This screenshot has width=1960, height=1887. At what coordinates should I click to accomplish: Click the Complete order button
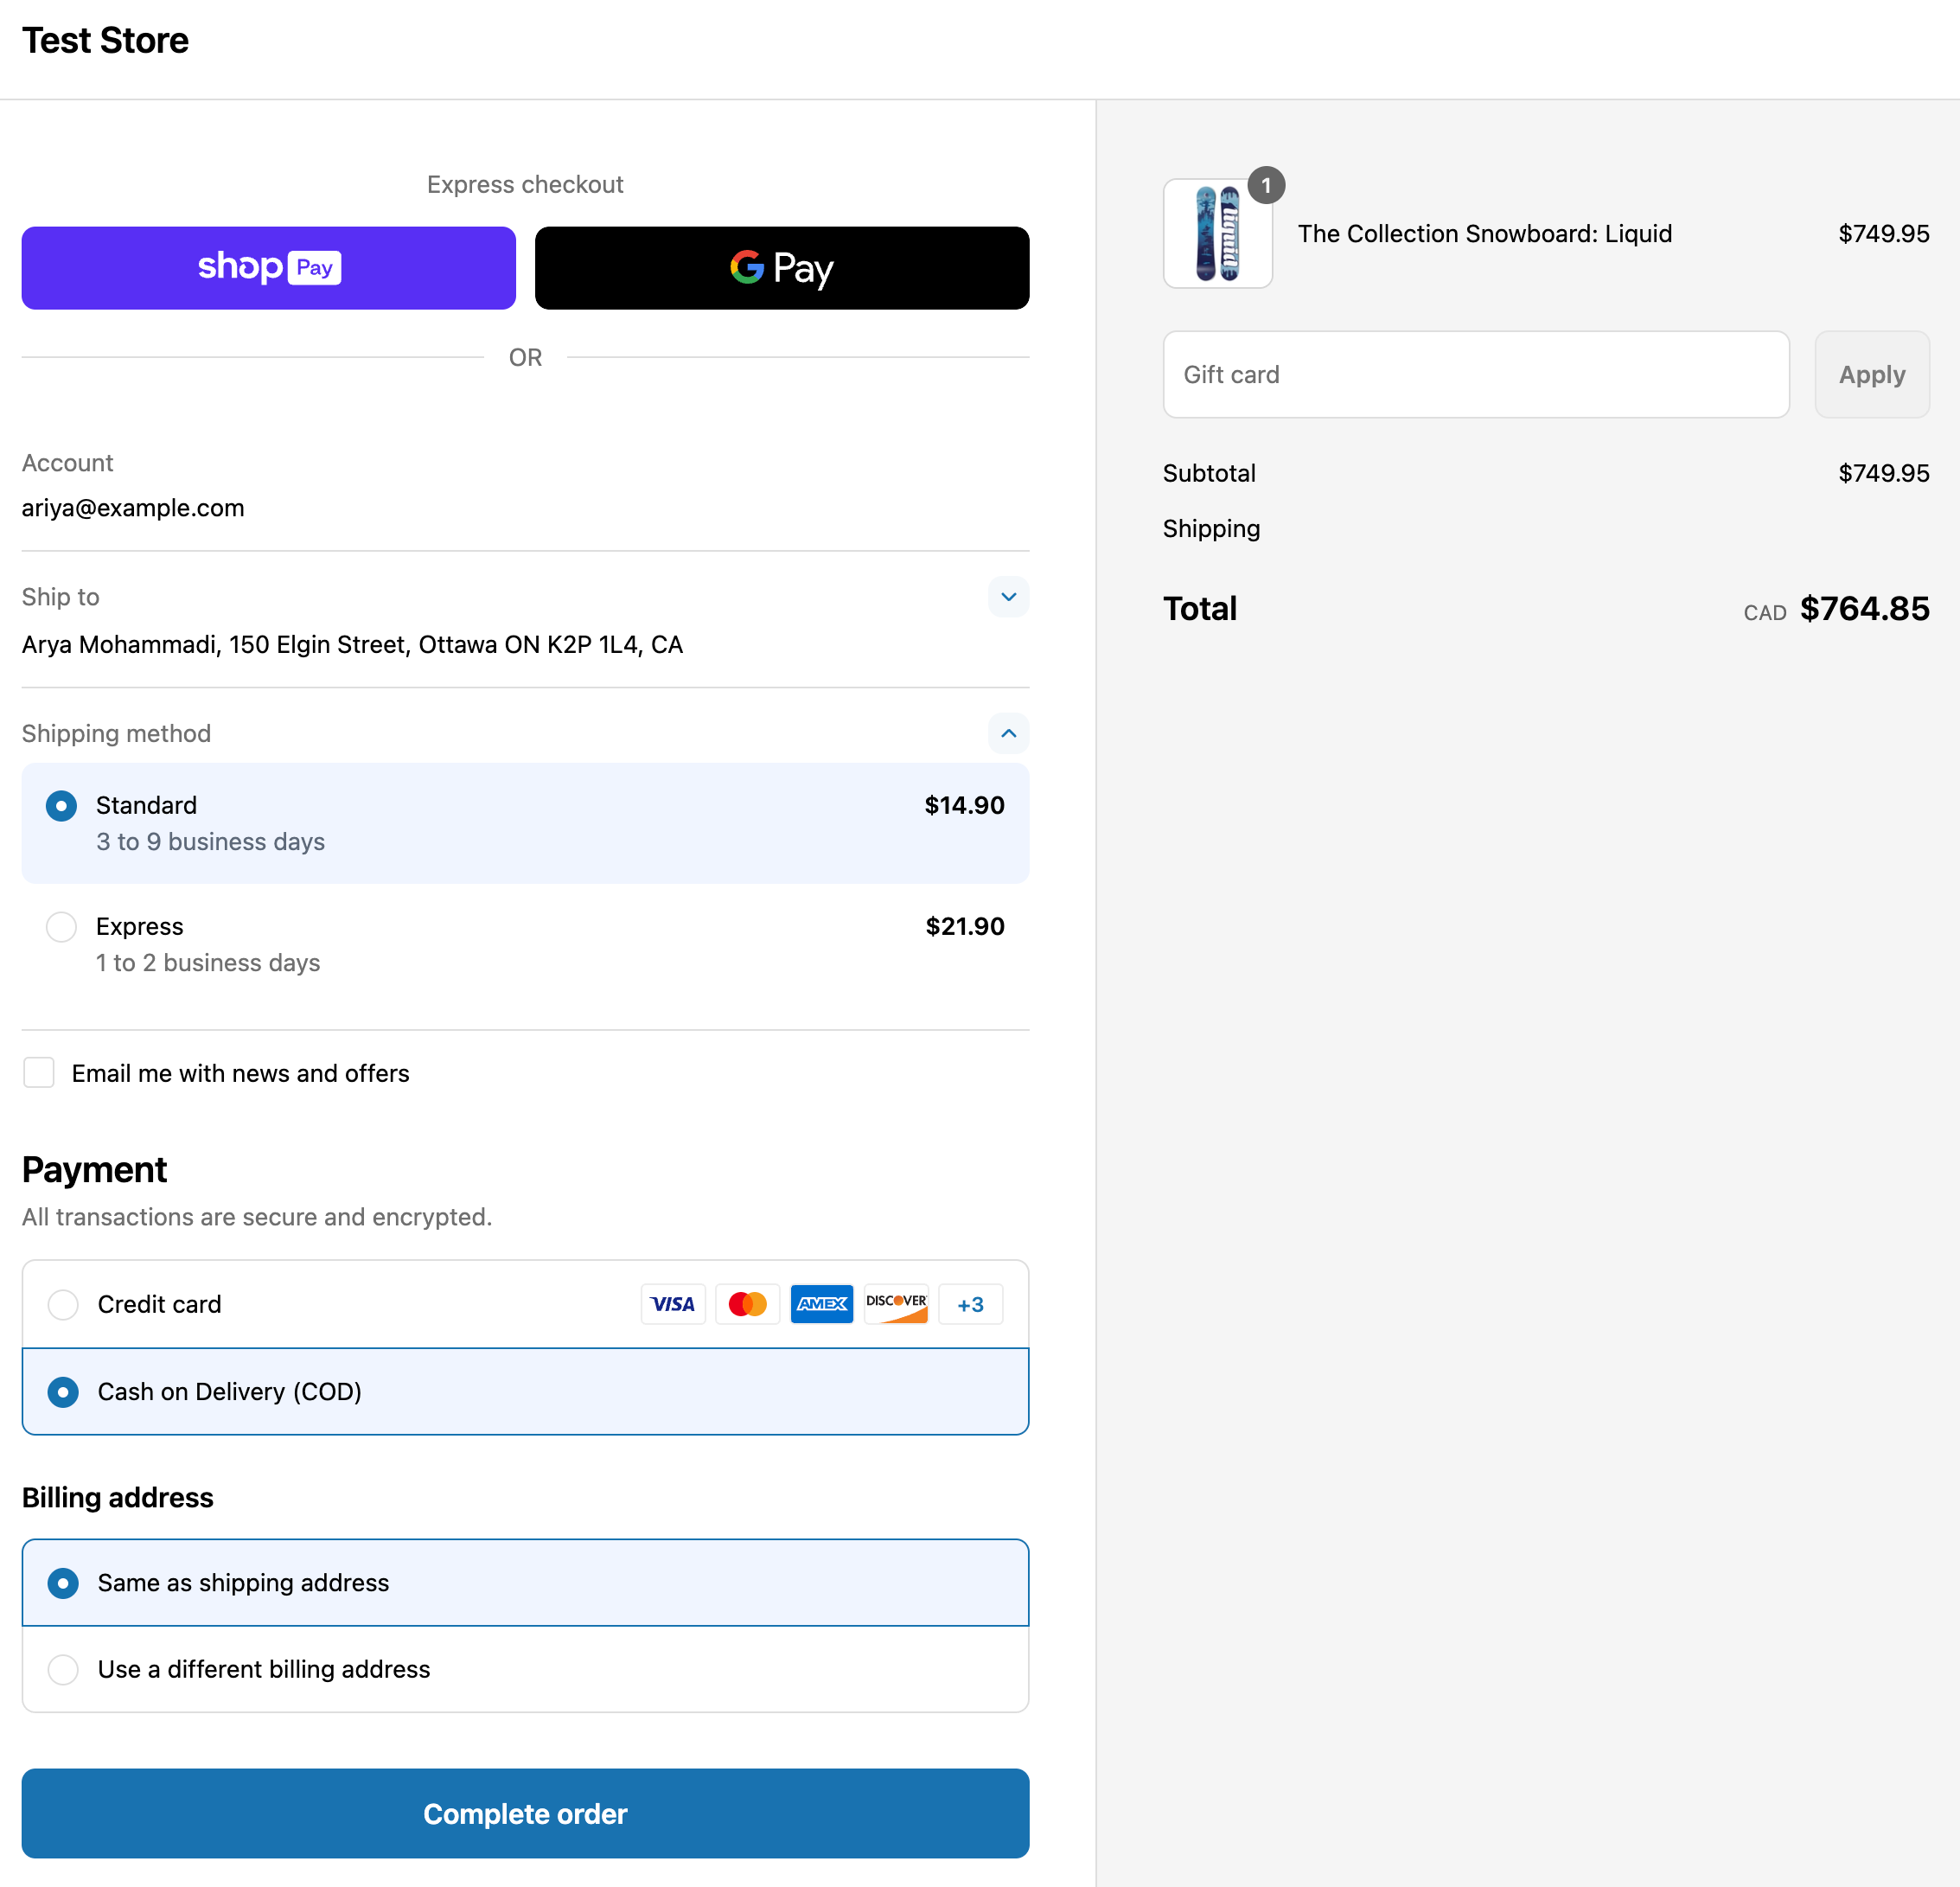click(x=525, y=1814)
